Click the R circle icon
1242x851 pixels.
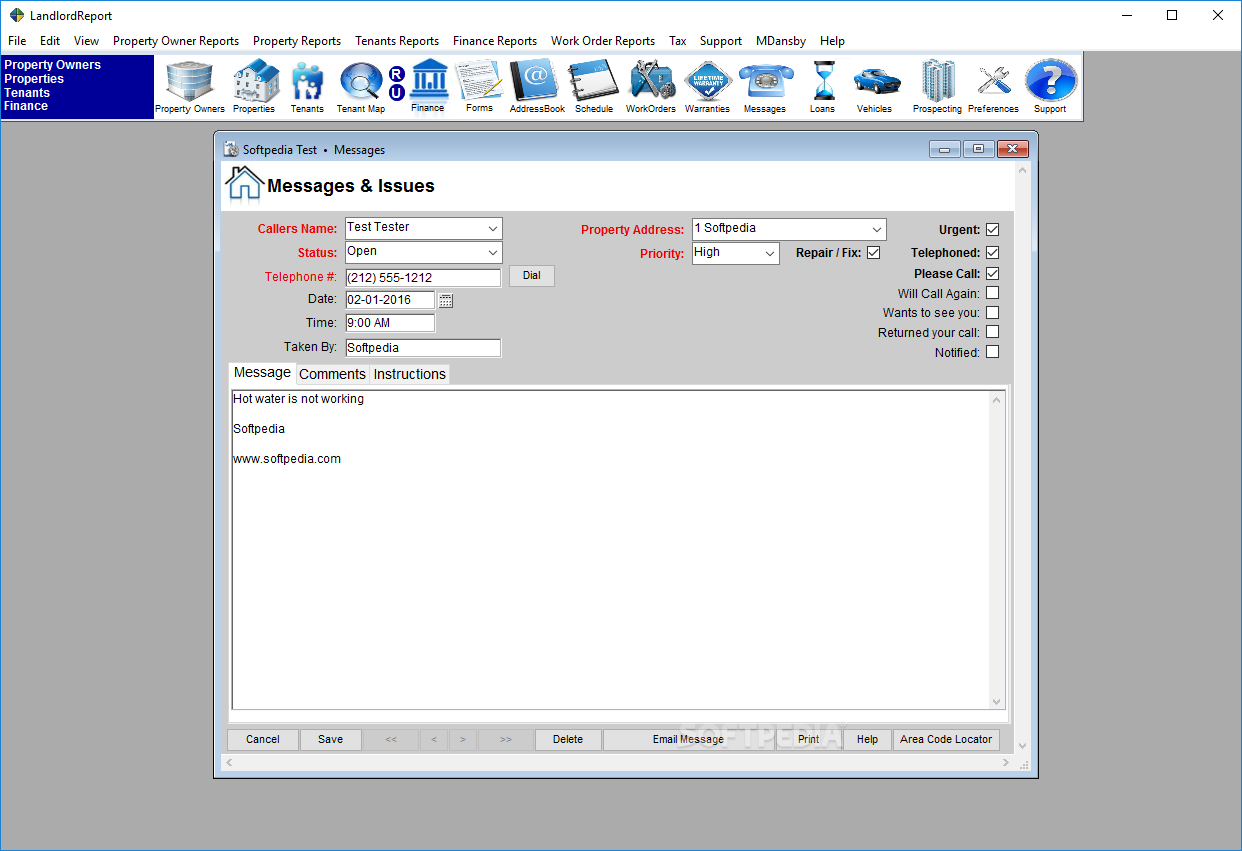(x=397, y=75)
